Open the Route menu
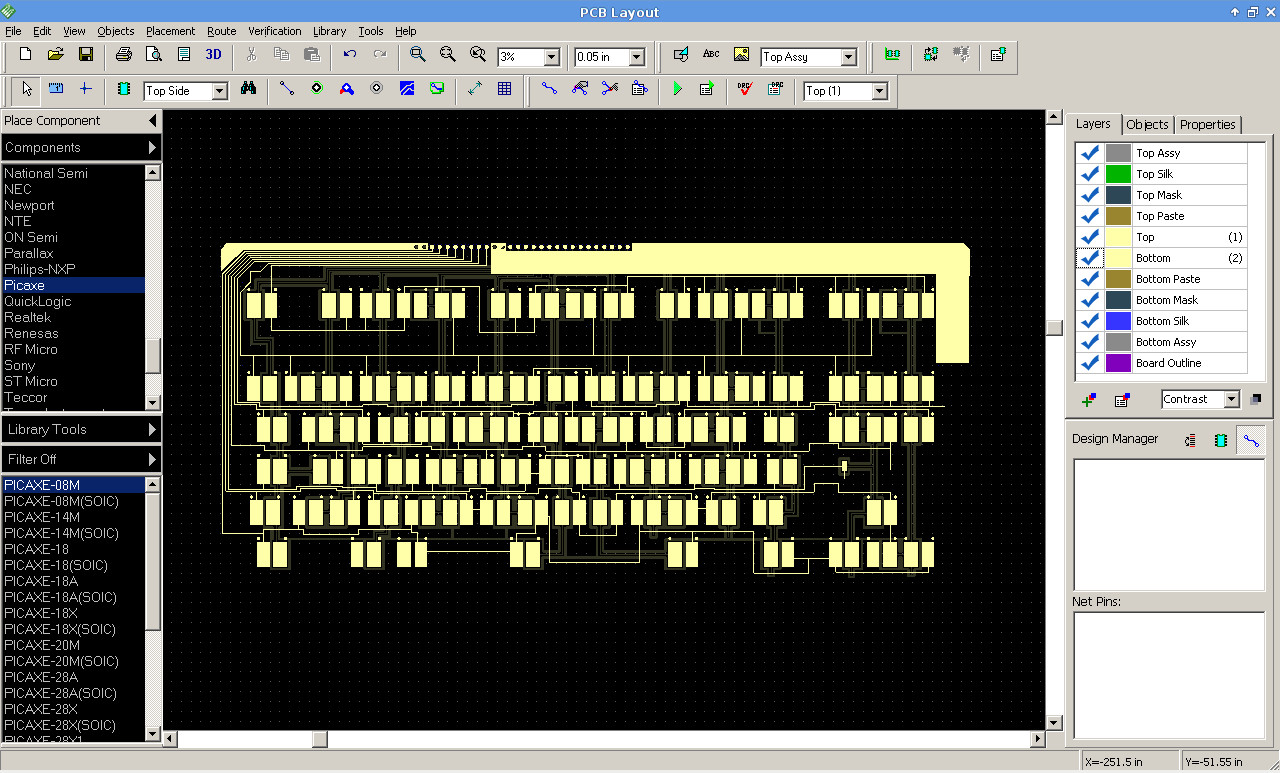Screen dimensions: 1280x773 coord(221,30)
